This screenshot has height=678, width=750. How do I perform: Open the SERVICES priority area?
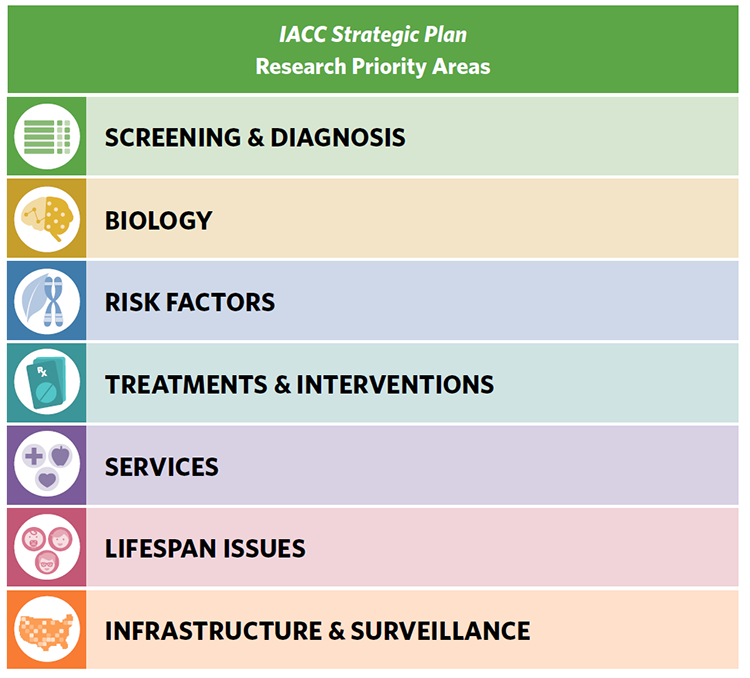[161, 467]
